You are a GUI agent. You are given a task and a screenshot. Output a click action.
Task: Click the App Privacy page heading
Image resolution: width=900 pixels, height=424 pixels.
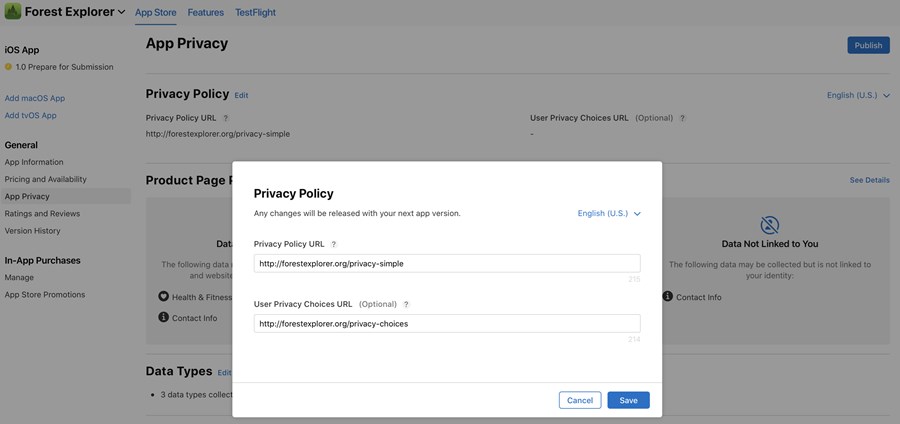coord(187,44)
